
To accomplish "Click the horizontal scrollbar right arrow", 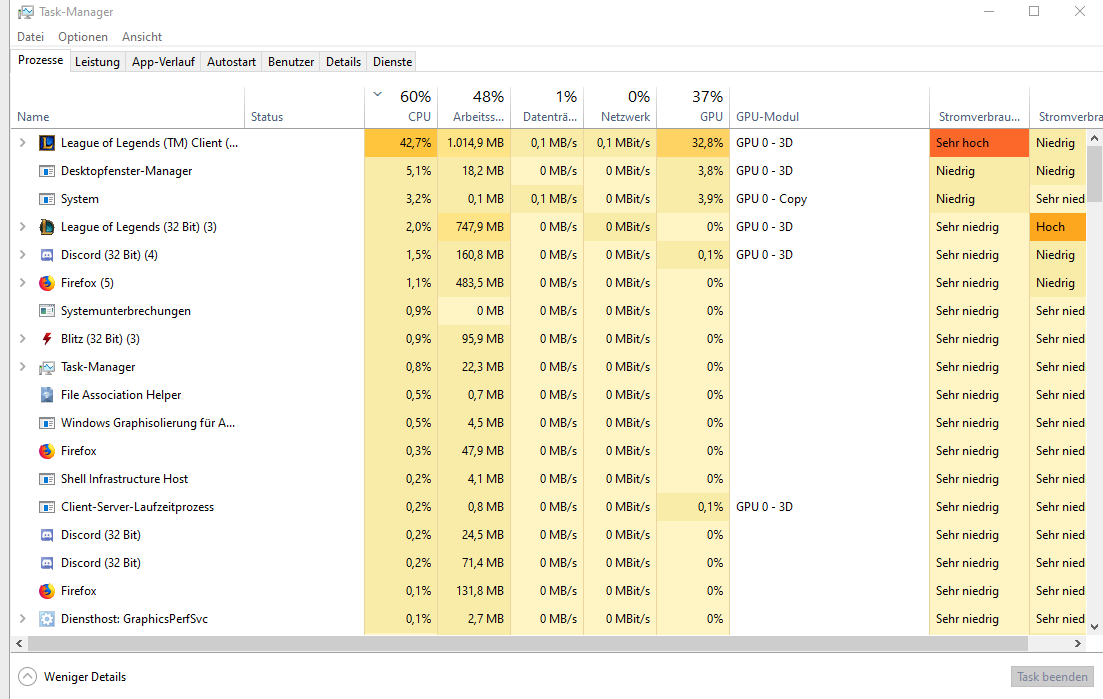I will (x=1077, y=643).
